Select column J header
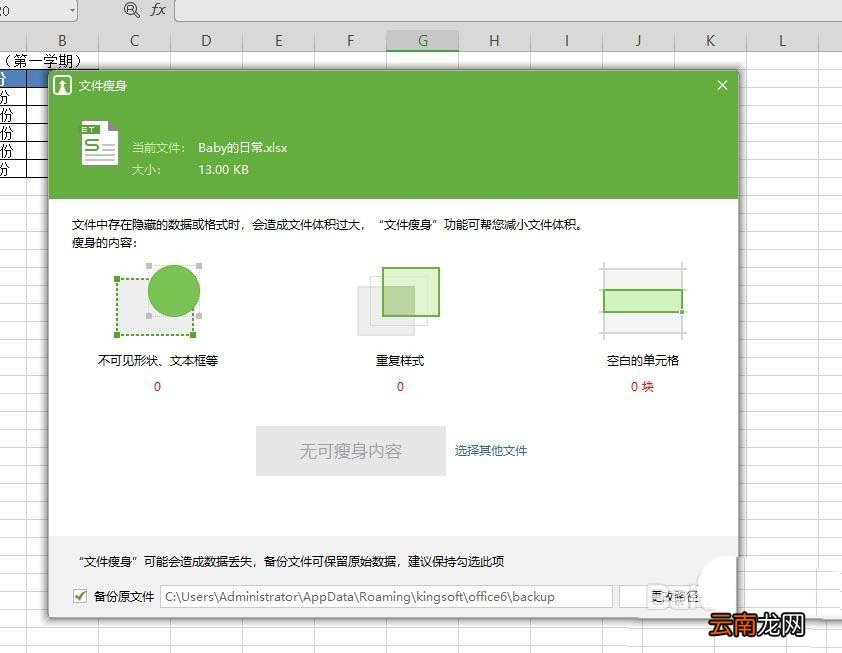The image size is (842, 653). 638,41
